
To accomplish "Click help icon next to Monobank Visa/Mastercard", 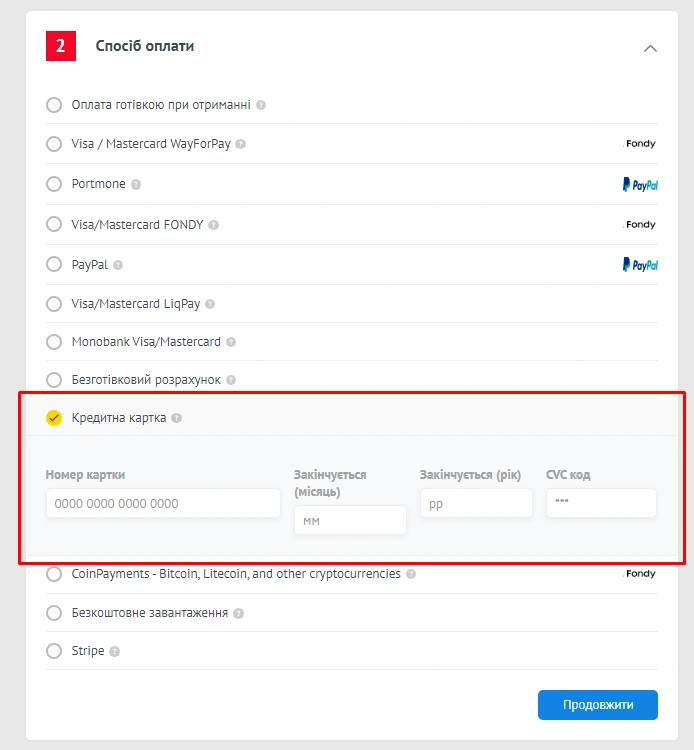I will click(x=231, y=342).
